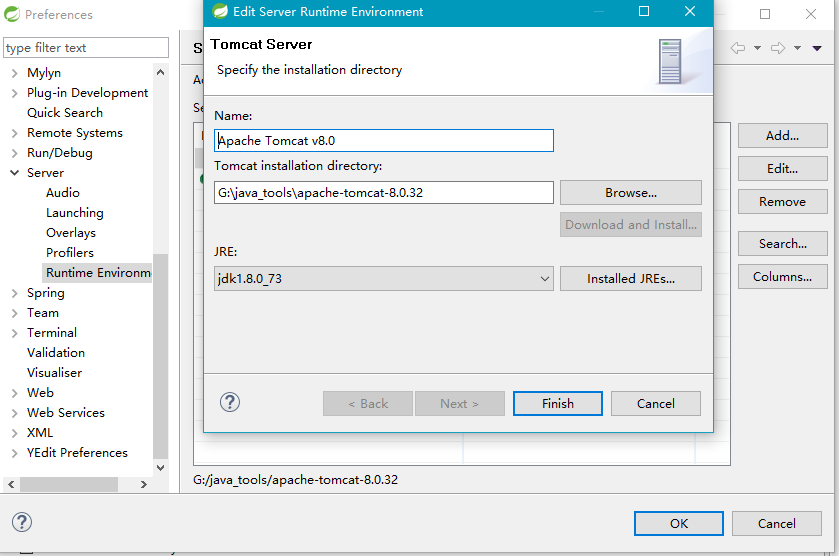Screen dimensions: 839x556
Task: Expand the Team node
Action: [x=14, y=313]
